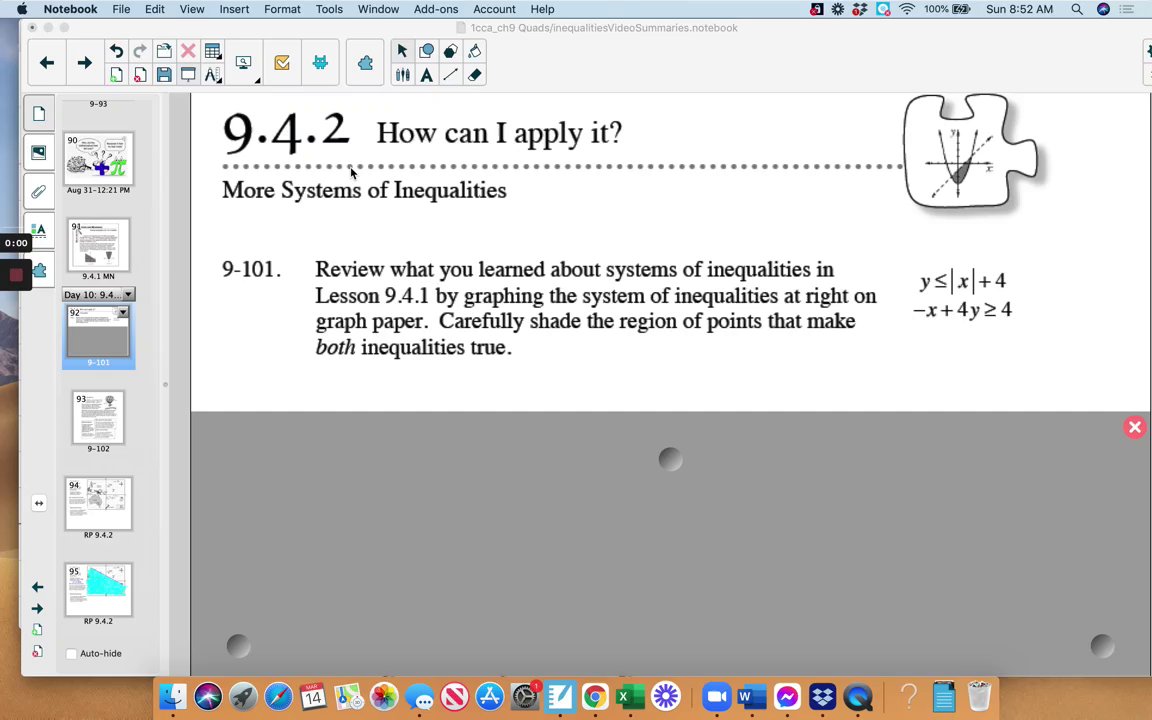Open the File menu

(x=121, y=9)
